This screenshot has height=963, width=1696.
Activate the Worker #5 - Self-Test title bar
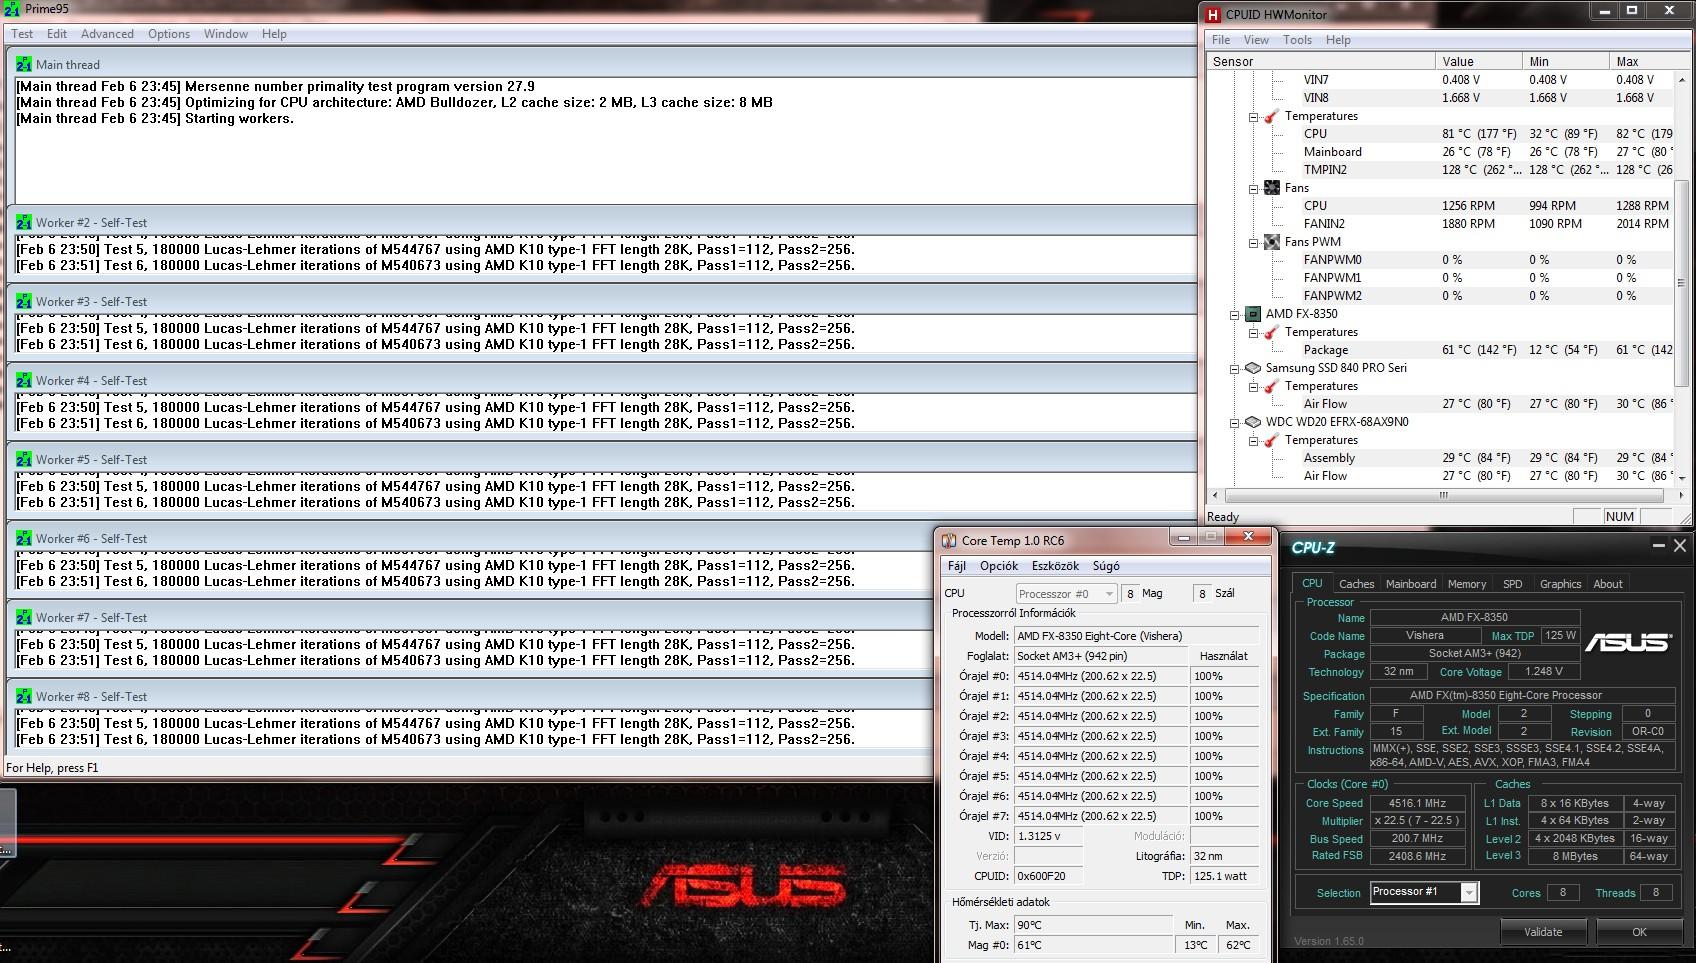point(603,459)
